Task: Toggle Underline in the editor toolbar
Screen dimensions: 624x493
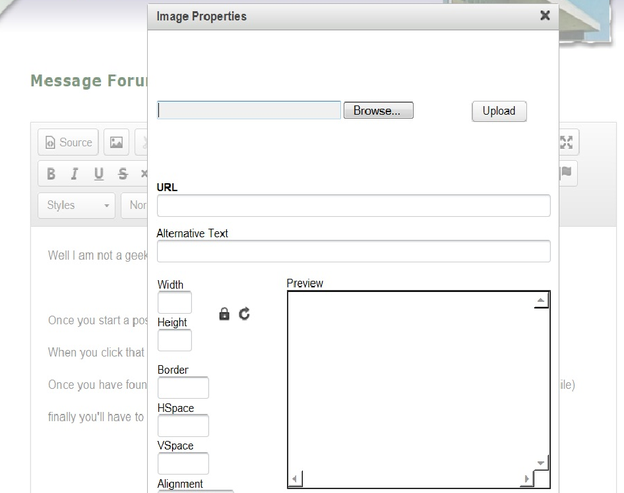Action: click(x=99, y=174)
